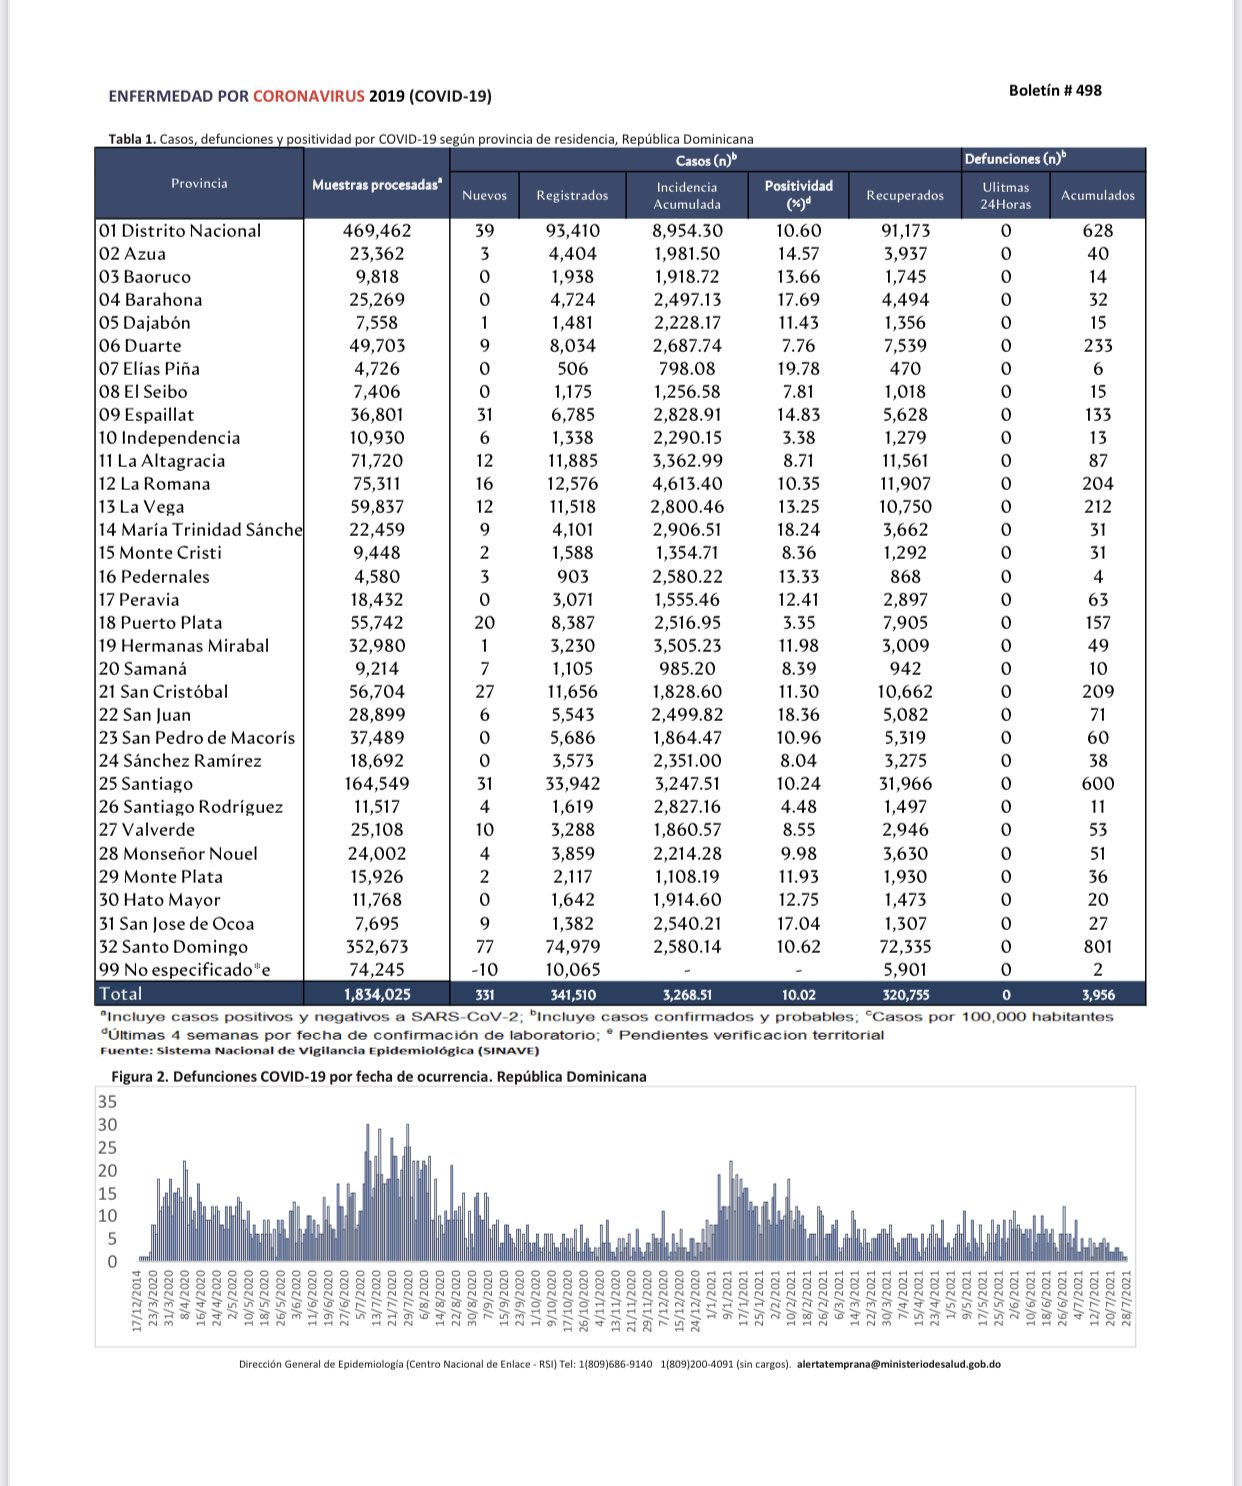Select the '11 La Altagracia' row name
Viewport: 1242px width, 1486px height.
tap(161, 460)
